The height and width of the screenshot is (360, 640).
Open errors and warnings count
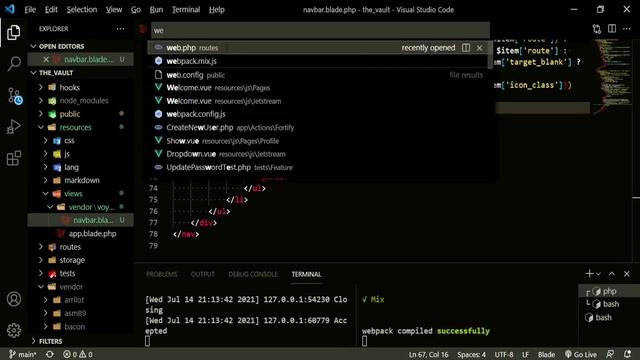click(78, 354)
